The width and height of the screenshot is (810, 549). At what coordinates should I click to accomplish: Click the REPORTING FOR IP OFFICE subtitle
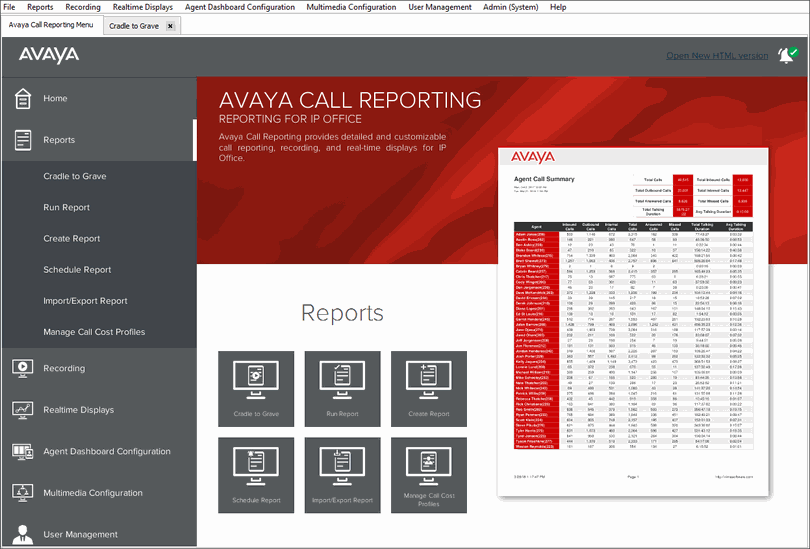coord(290,119)
